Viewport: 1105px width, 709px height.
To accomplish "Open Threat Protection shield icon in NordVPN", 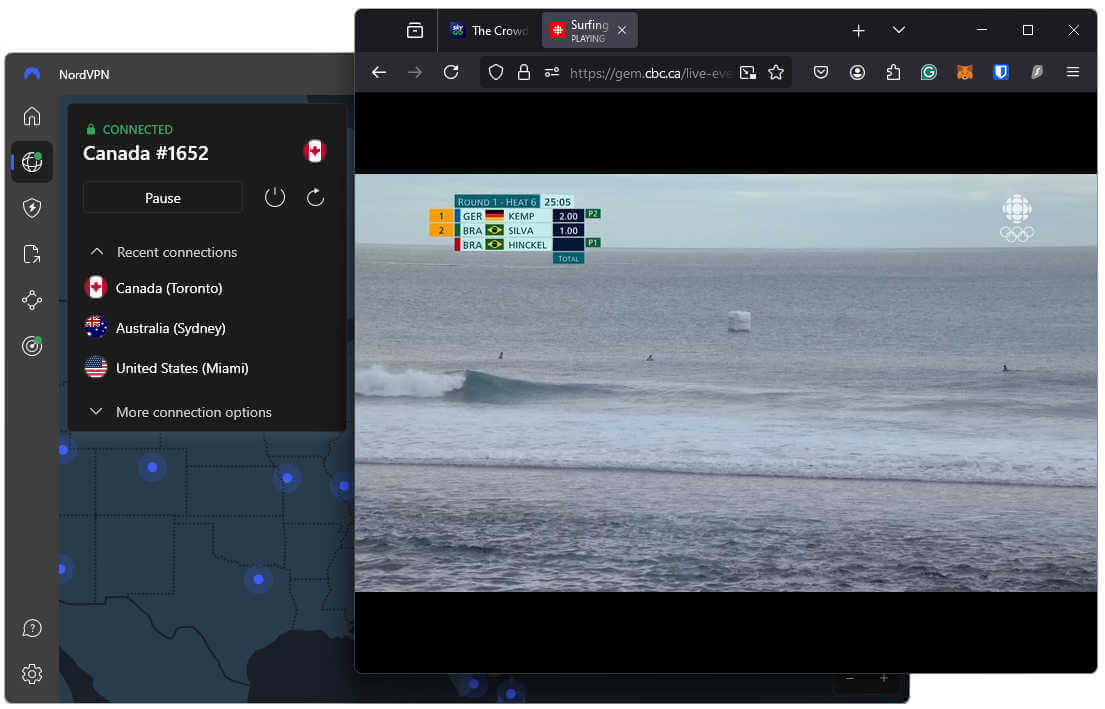I will [x=32, y=208].
